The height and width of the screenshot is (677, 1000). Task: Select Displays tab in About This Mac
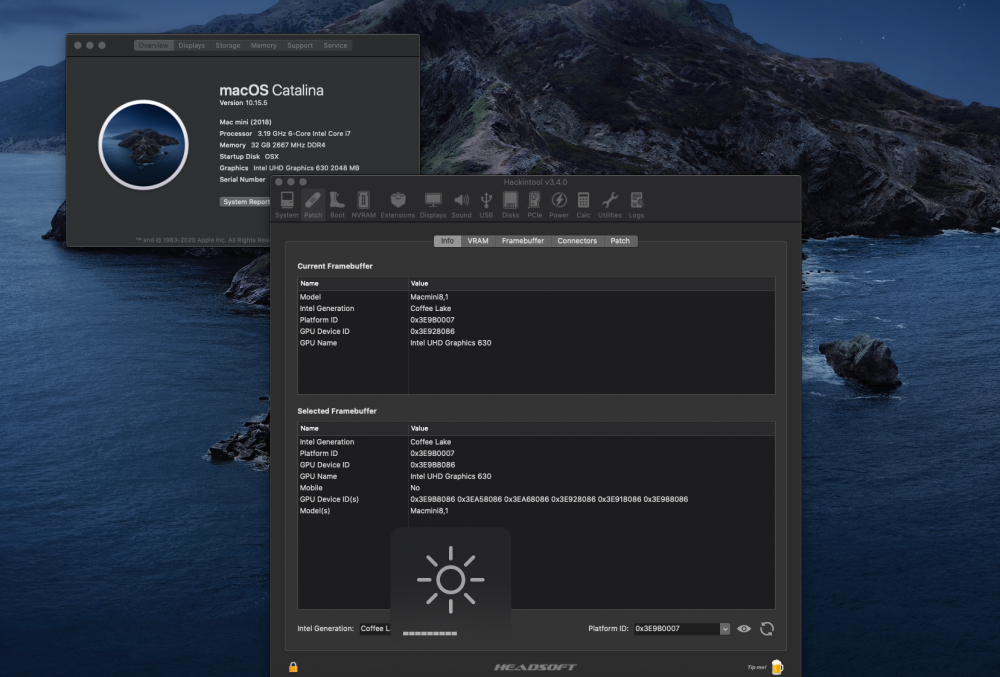(192, 45)
